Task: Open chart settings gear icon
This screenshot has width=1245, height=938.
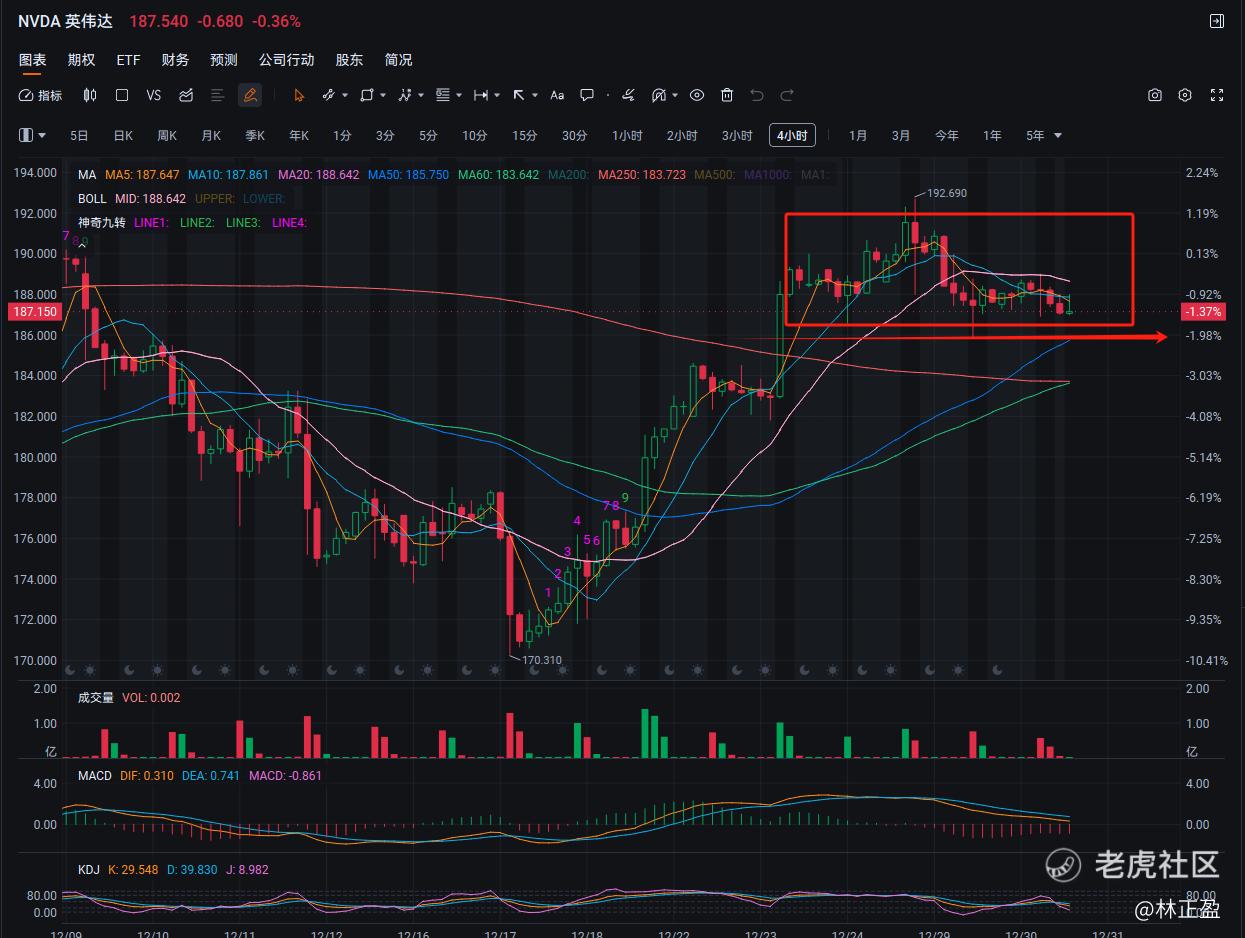Action: 1185,95
